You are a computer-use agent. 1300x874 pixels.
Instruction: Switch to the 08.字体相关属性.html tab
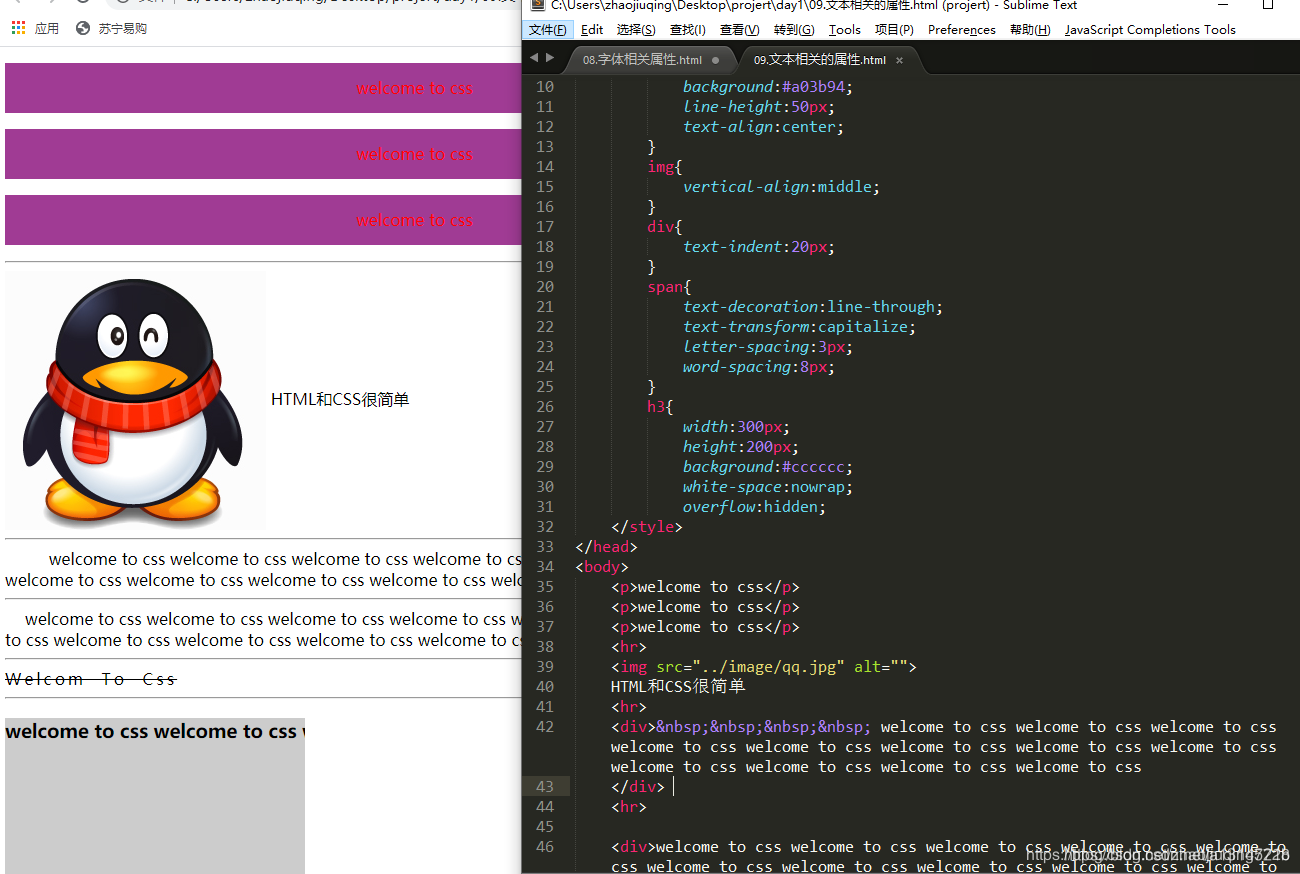642,60
